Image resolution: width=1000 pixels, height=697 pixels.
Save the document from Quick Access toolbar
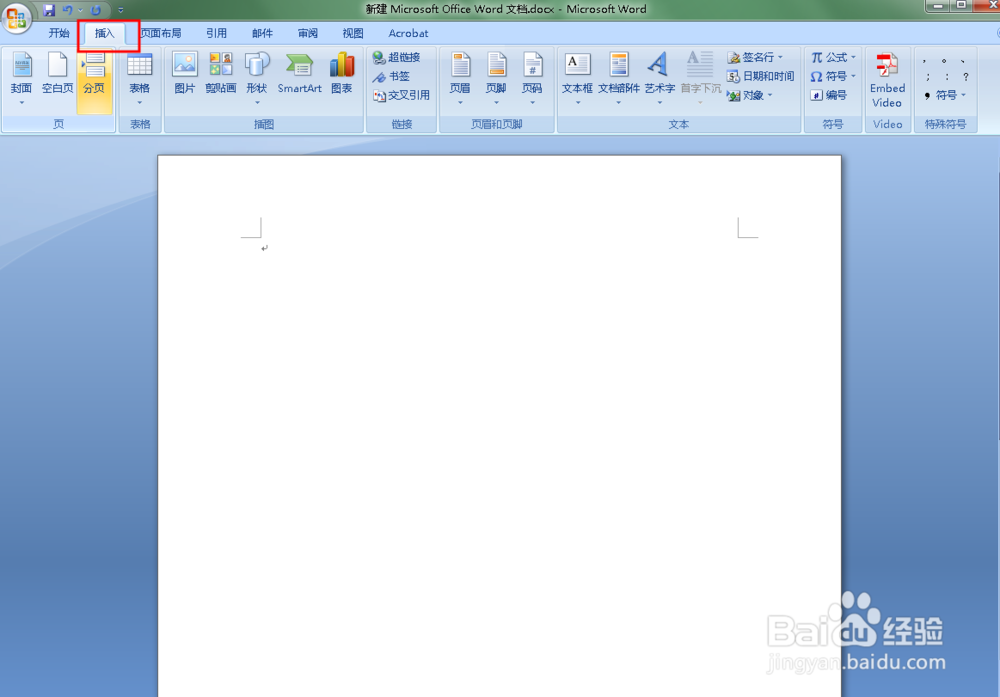coord(49,8)
